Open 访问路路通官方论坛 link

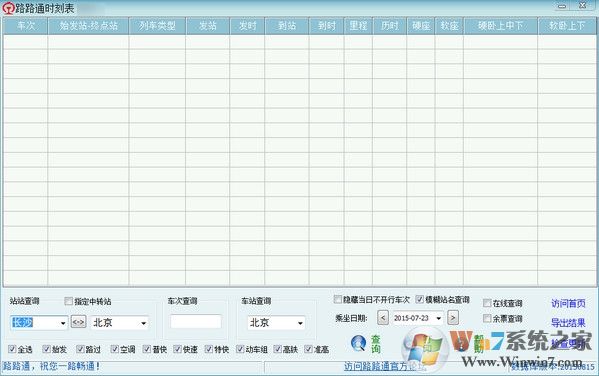coord(384,366)
